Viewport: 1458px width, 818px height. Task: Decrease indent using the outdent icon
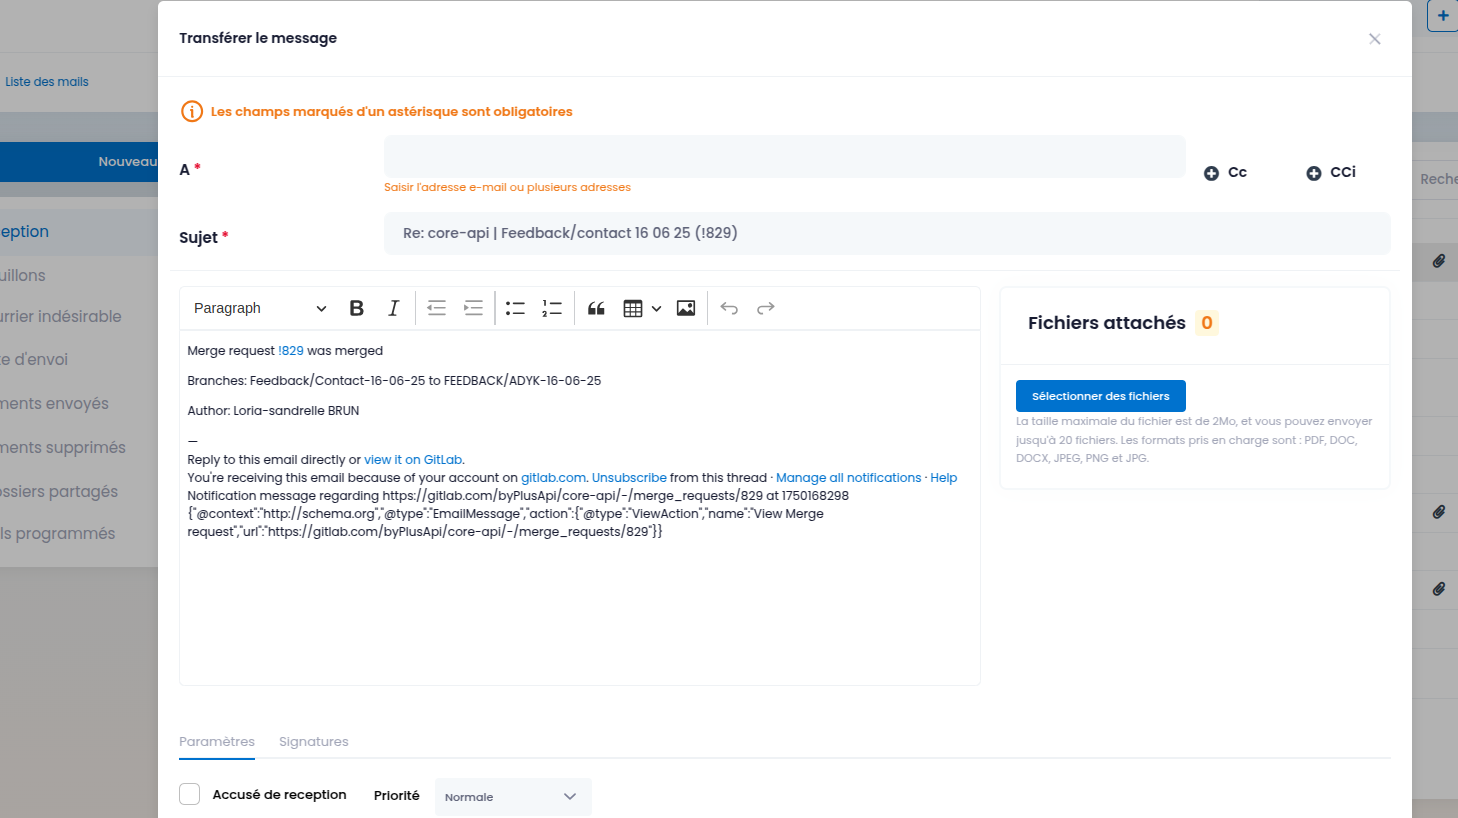tap(437, 308)
